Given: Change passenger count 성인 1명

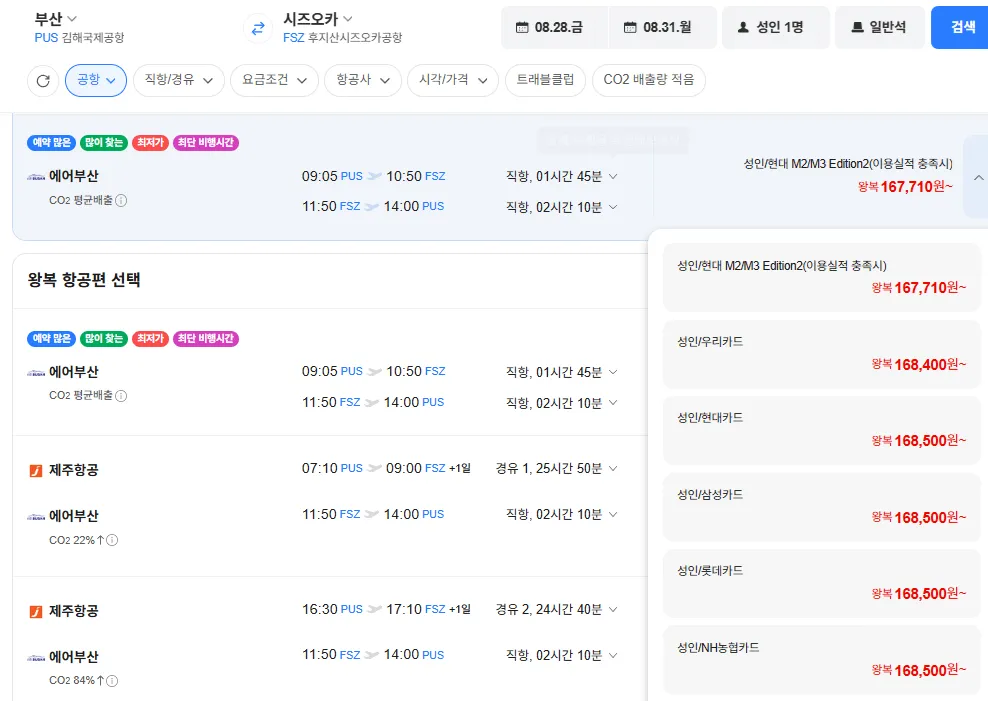Looking at the screenshot, I should click(x=776, y=27).
